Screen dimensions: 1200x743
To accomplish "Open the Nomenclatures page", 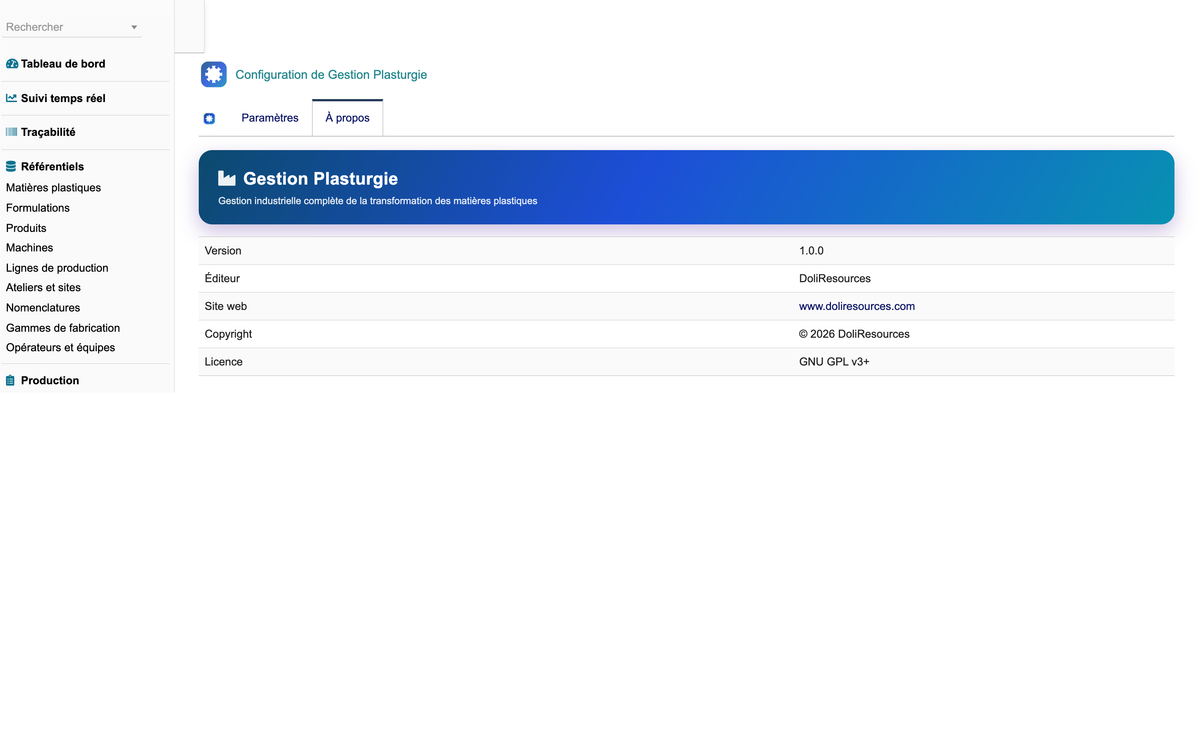I will (43, 308).
